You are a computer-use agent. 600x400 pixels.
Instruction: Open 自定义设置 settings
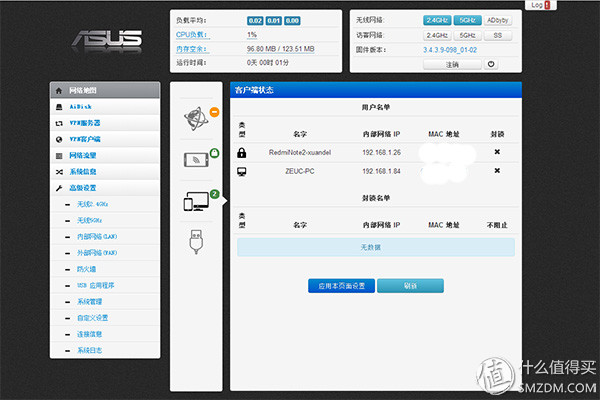(92, 318)
